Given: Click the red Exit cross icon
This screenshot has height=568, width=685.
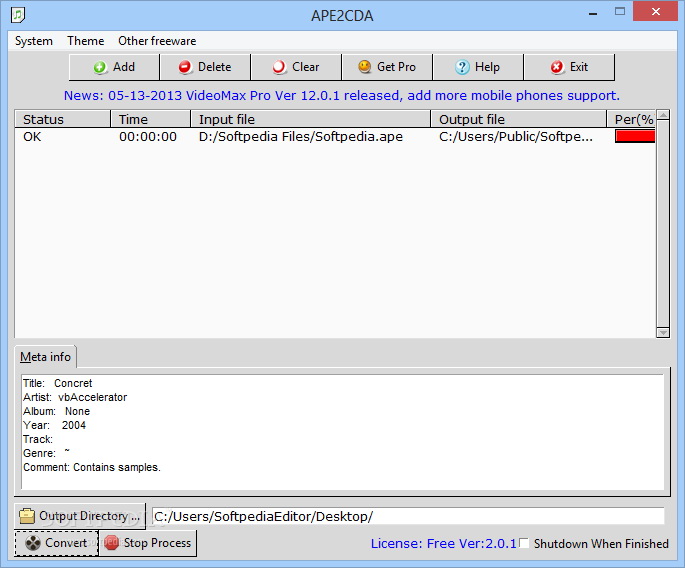Looking at the screenshot, I should coord(557,67).
